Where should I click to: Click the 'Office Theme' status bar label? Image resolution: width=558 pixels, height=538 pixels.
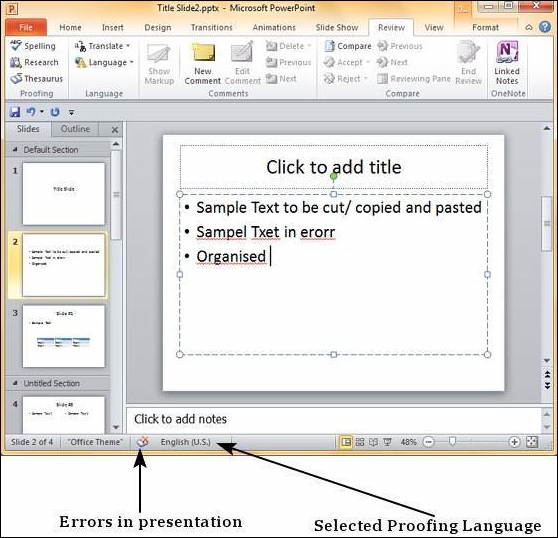(x=95, y=442)
